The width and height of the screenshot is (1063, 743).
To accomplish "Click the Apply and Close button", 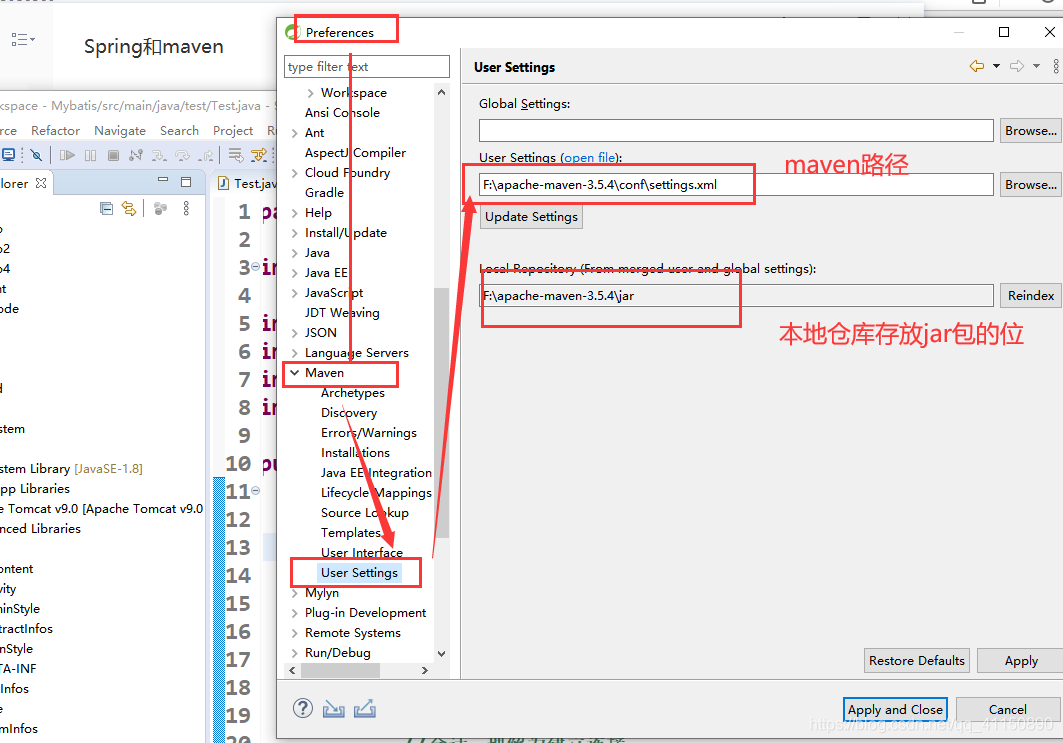I will (x=895, y=710).
